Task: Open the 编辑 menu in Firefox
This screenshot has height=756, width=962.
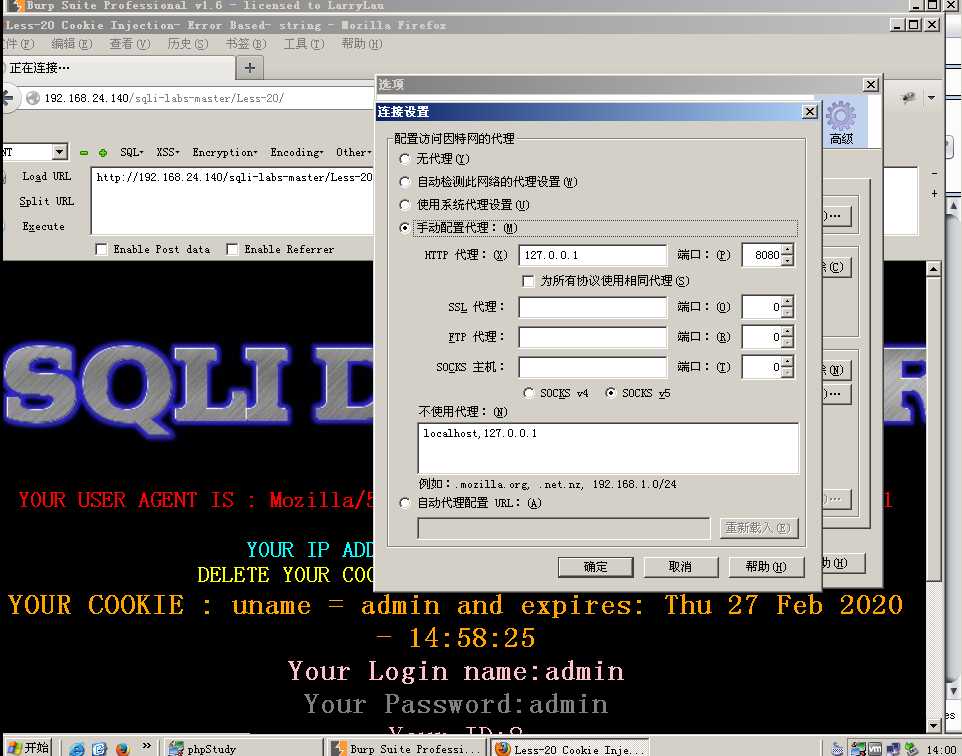Action: [x=72, y=44]
